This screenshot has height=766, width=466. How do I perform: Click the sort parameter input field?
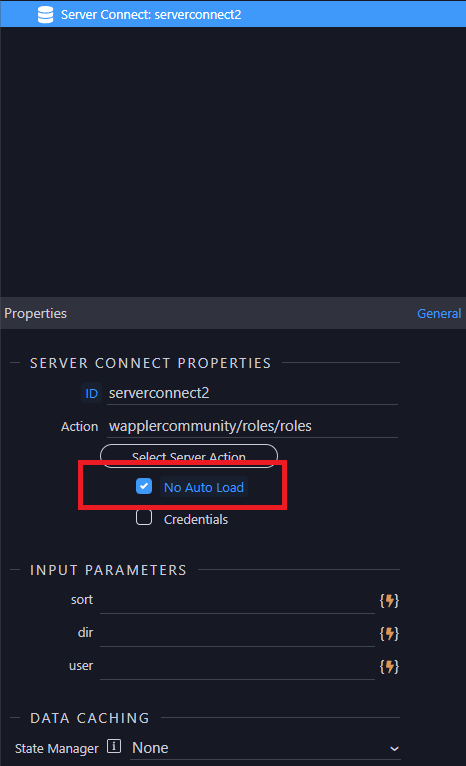tap(237, 601)
